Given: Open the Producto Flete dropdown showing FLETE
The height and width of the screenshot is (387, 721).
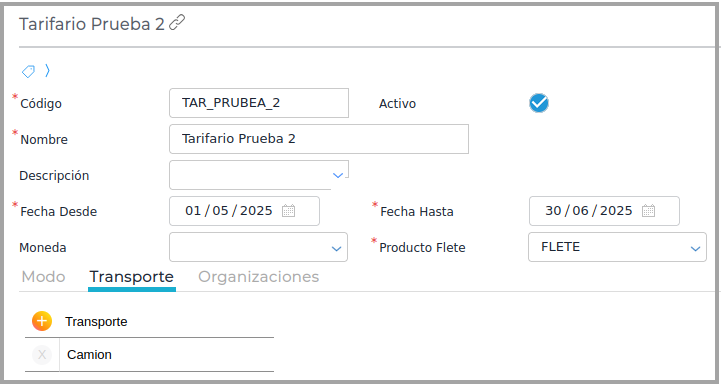Looking at the screenshot, I should [617, 247].
